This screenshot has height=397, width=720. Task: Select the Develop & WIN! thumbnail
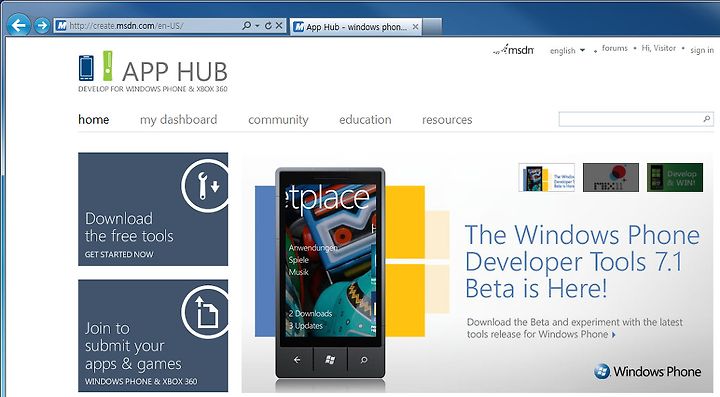(x=675, y=177)
